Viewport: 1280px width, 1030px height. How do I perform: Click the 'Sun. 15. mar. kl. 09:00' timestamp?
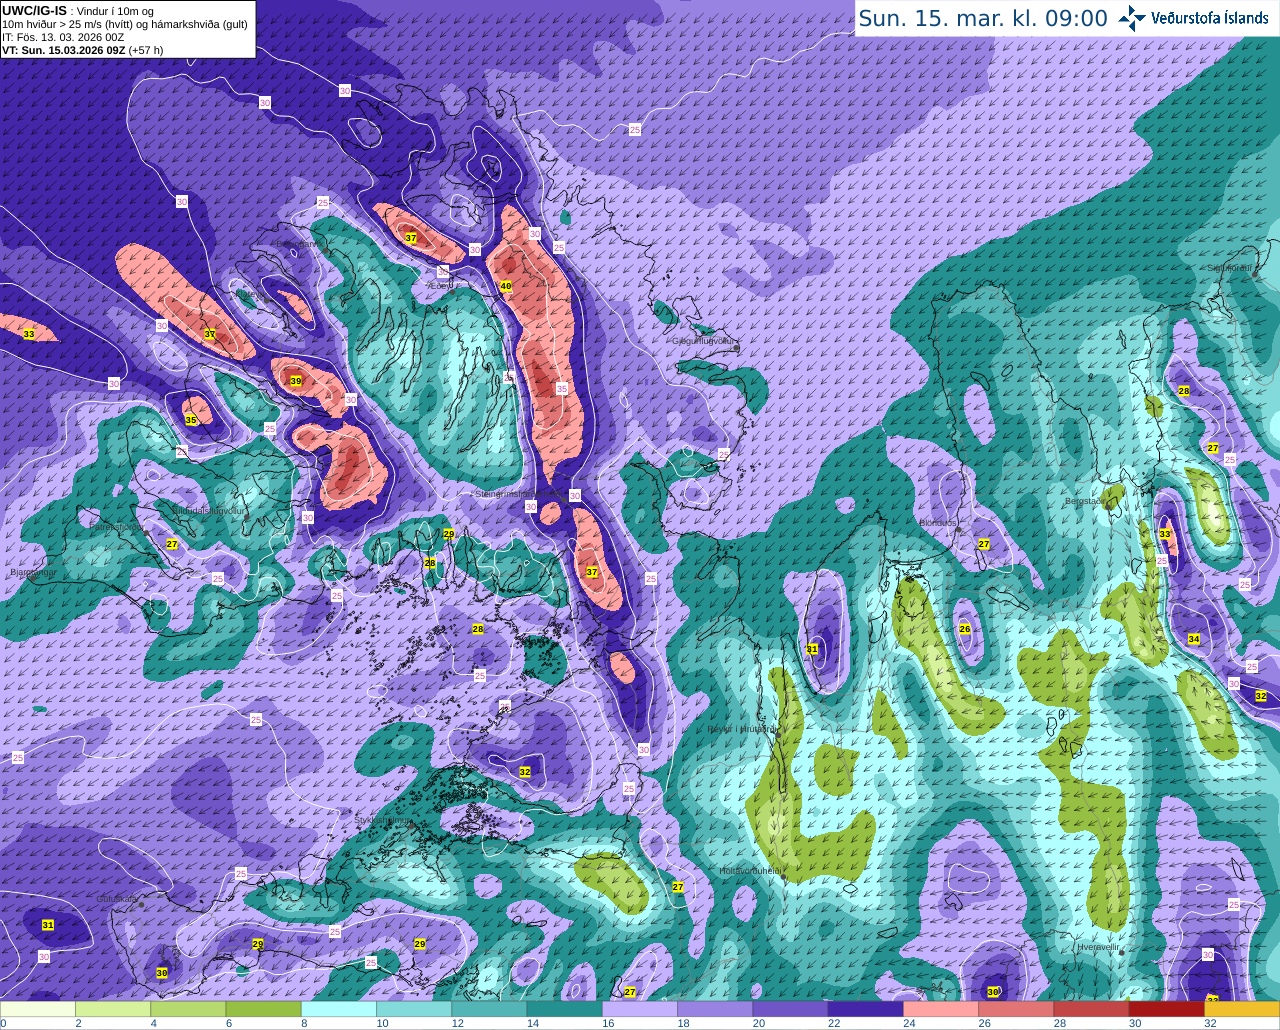point(983,18)
